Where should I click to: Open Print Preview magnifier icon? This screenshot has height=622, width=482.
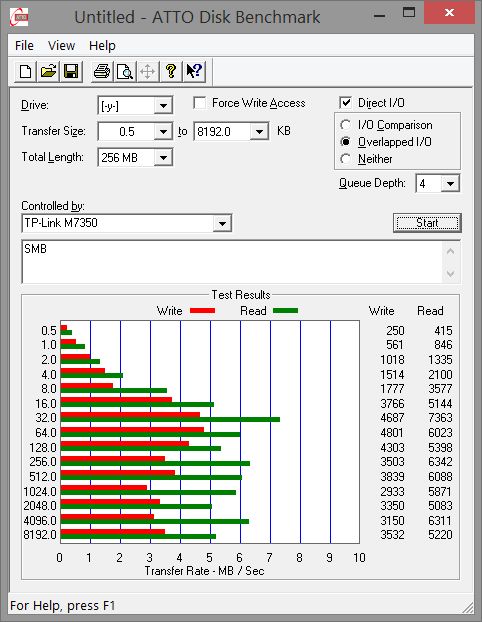coord(125,72)
